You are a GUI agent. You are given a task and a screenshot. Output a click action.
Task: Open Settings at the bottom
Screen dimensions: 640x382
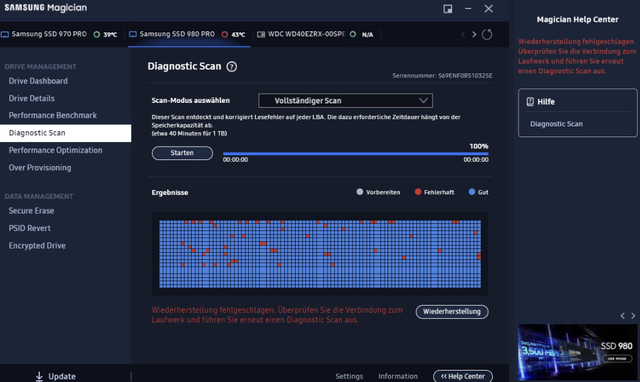coord(349,376)
